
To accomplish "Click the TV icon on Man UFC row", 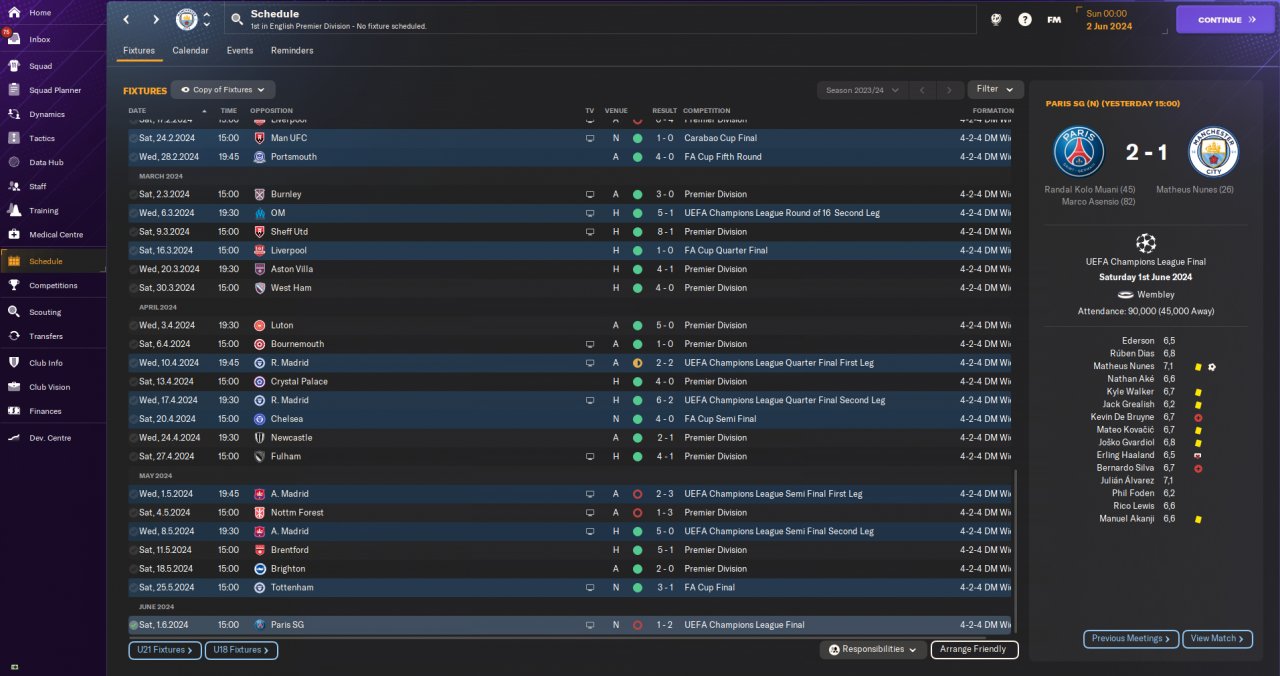I will (590, 138).
